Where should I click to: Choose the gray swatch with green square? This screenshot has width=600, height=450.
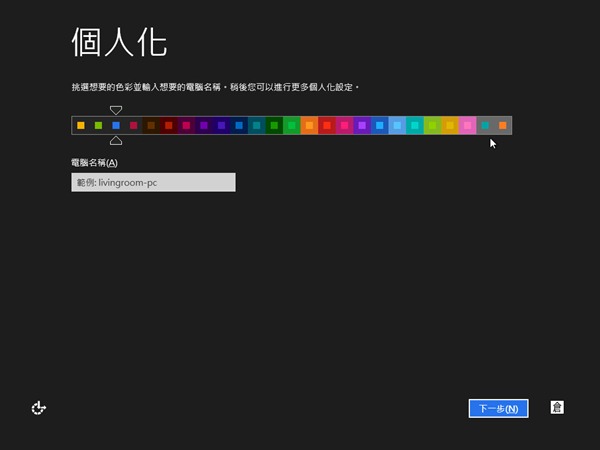(98, 126)
